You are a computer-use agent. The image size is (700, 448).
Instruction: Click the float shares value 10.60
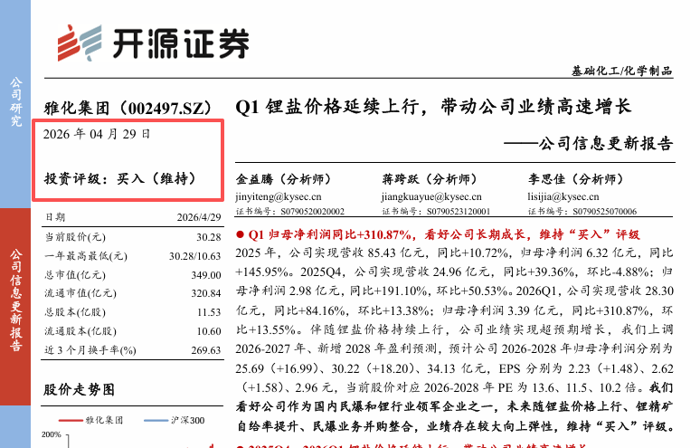click(209, 331)
